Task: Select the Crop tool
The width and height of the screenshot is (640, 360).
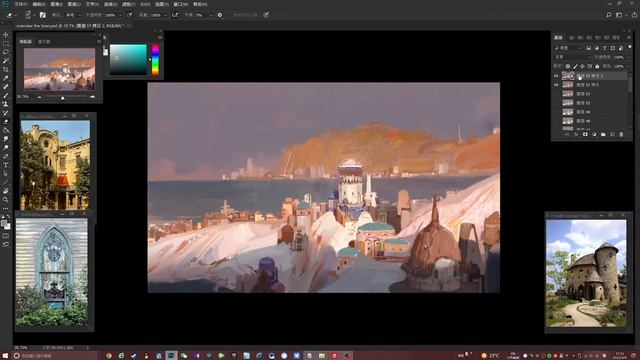Action: click(6, 69)
